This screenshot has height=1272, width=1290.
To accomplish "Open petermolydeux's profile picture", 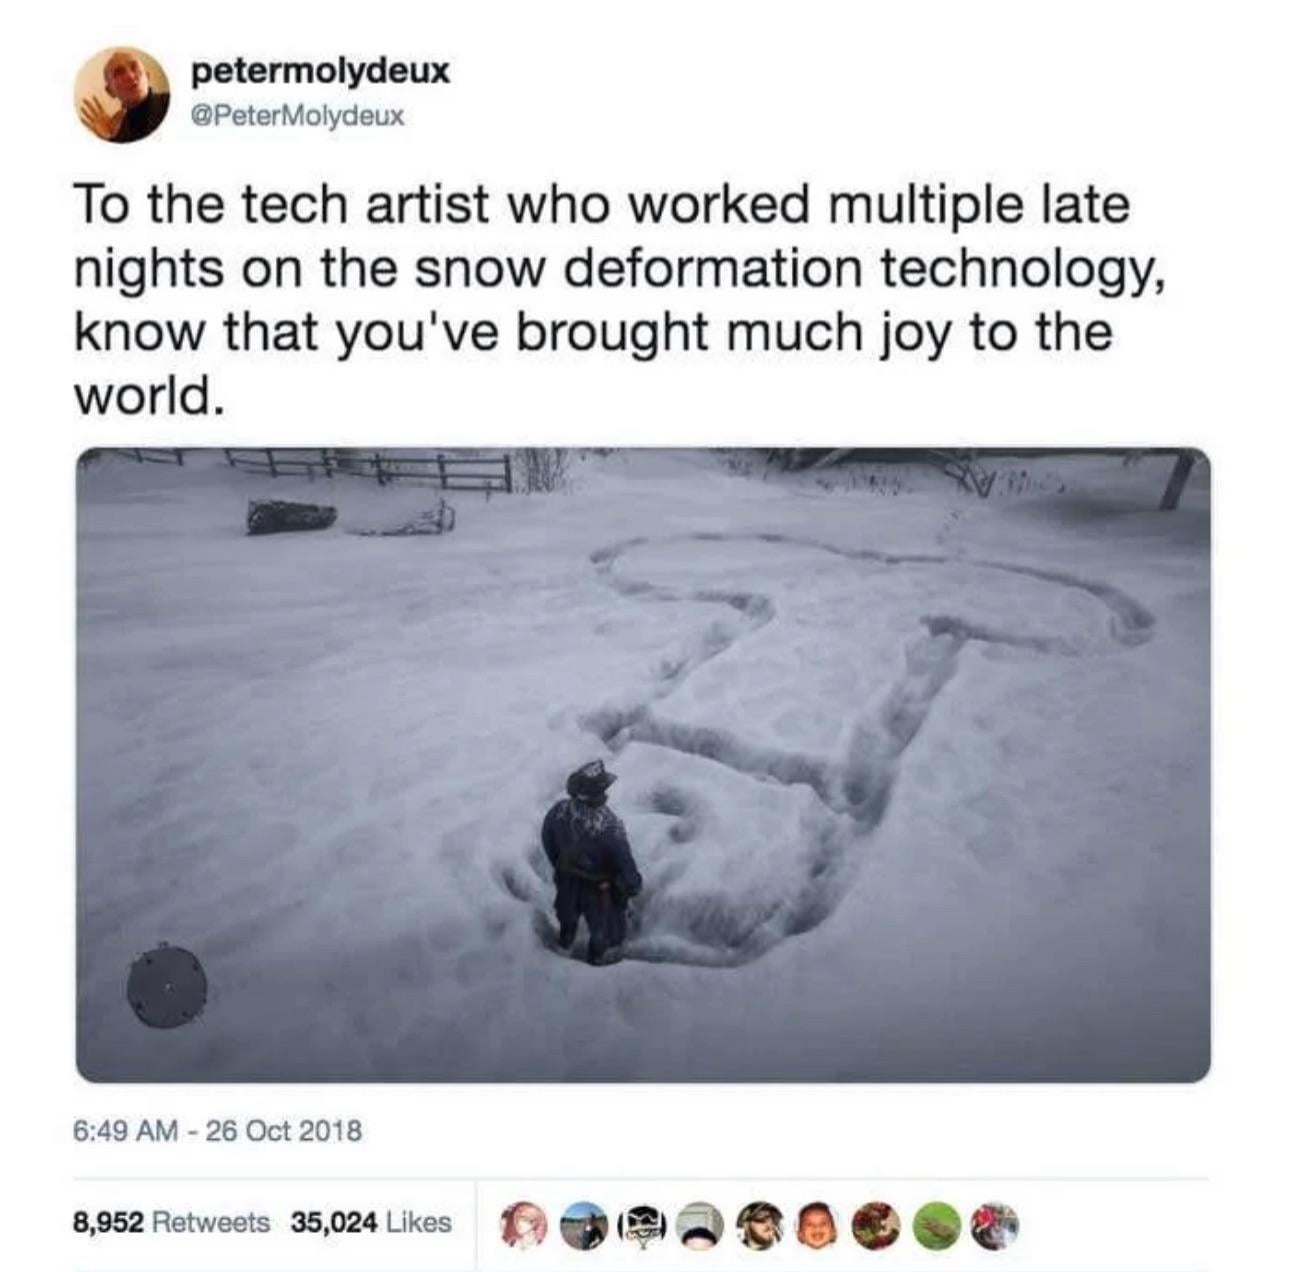I will click(x=122, y=95).
